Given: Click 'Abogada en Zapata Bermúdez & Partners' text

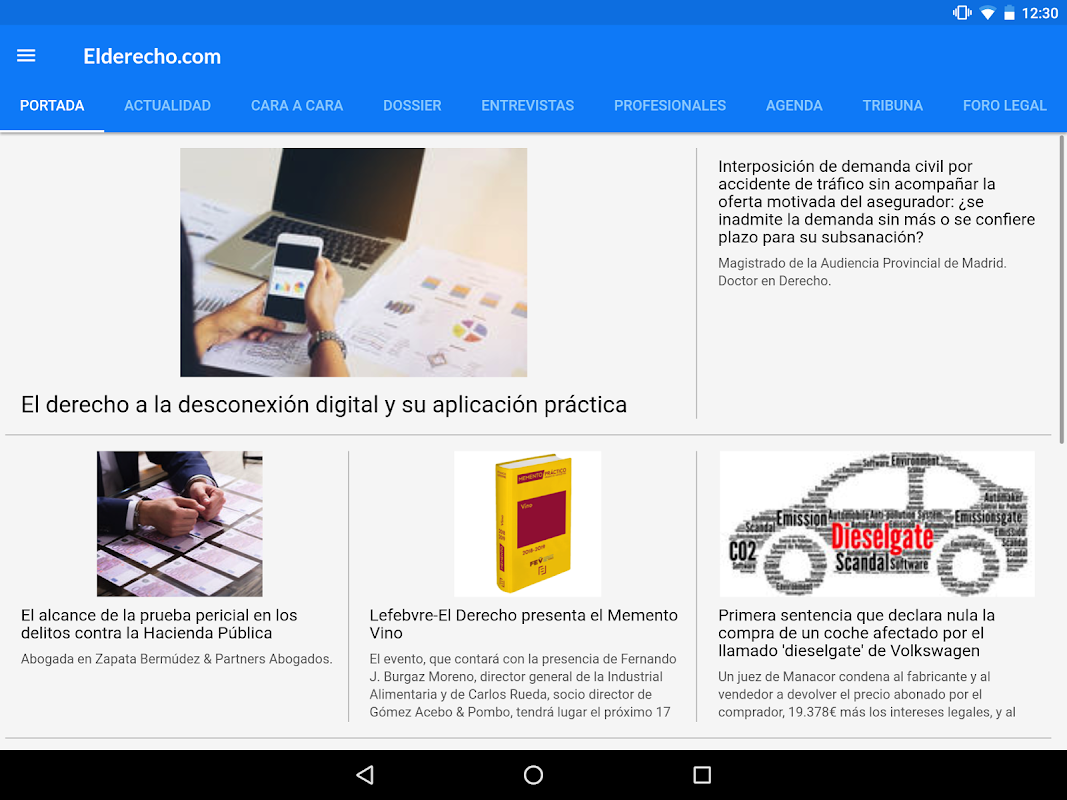Looking at the screenshot, I should point(176,659).
